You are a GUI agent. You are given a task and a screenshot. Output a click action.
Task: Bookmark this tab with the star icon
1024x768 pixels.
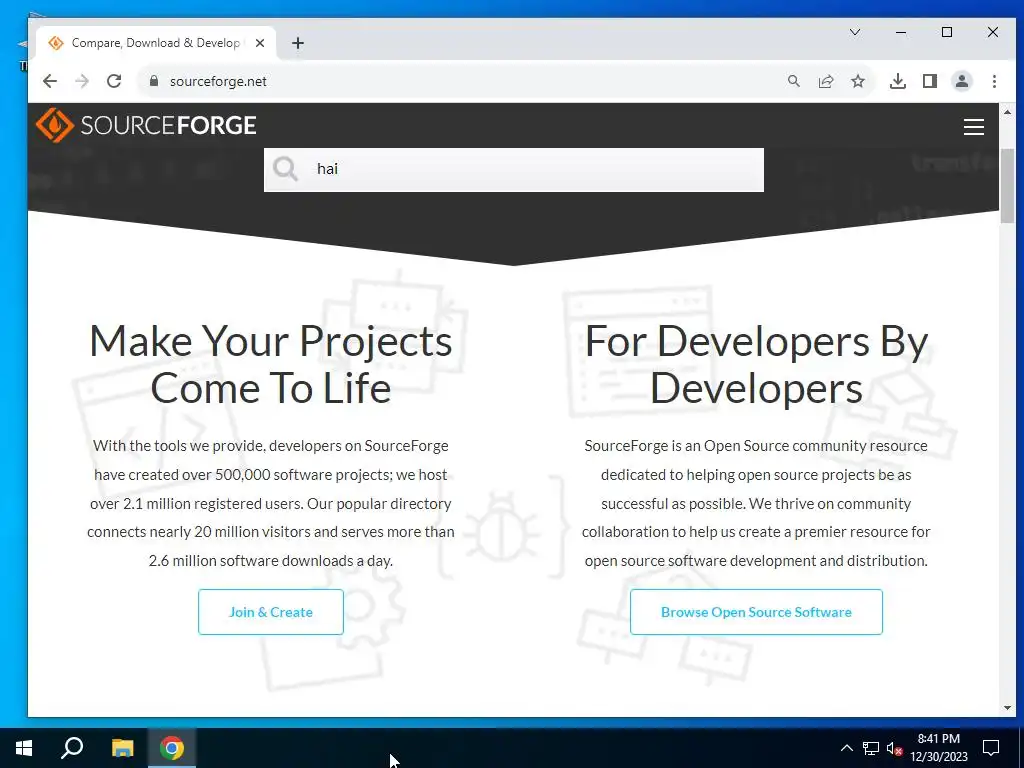858,81
